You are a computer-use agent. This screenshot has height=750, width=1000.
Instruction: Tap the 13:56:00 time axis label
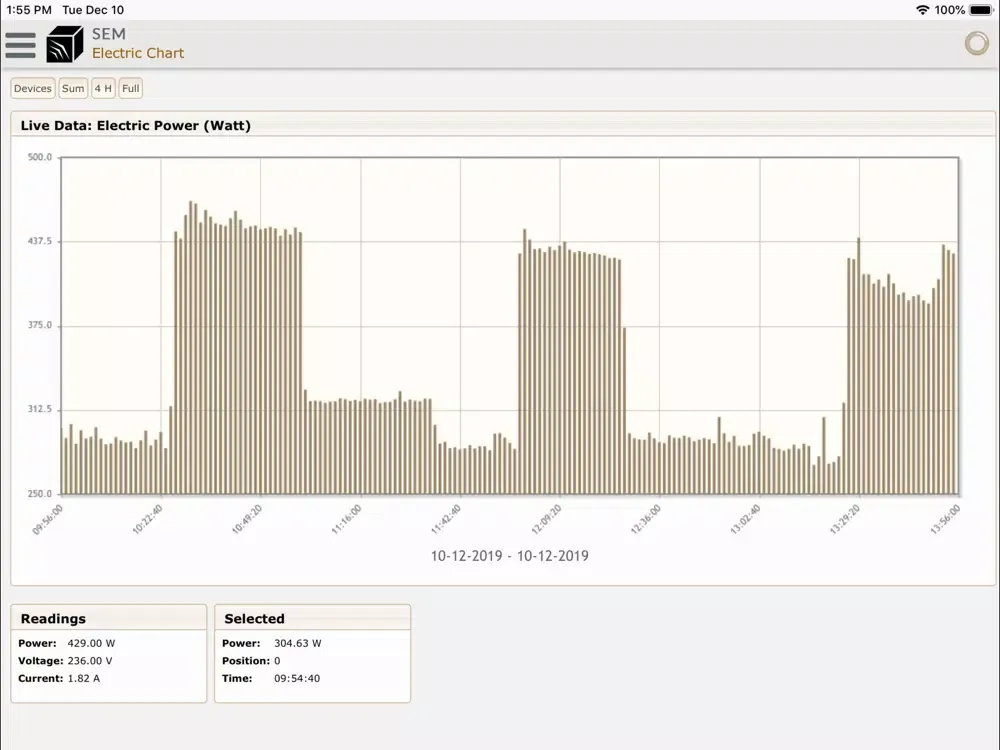945,519
